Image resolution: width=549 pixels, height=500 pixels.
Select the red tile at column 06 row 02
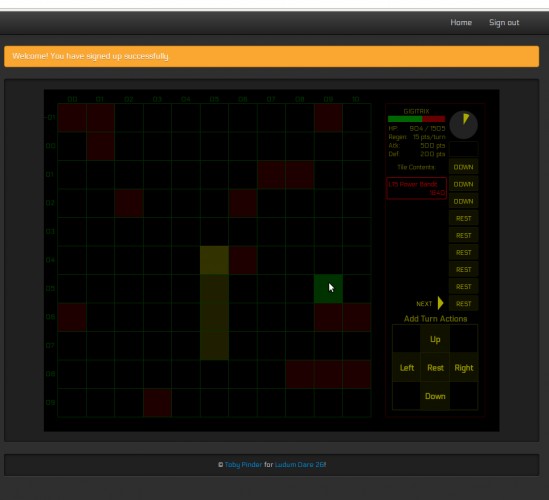pyautogui.click(x=243, y=203)
